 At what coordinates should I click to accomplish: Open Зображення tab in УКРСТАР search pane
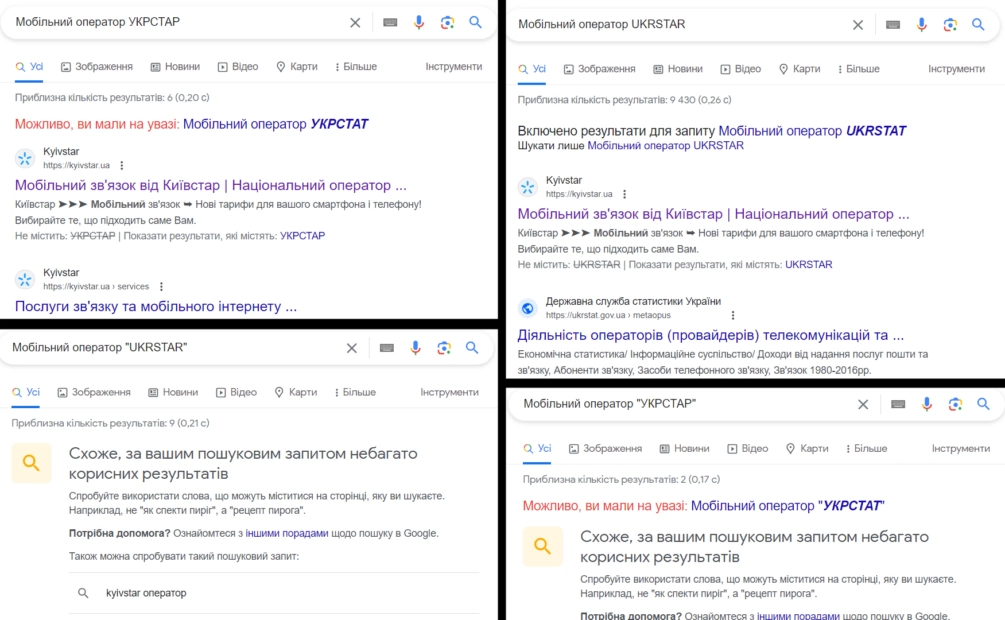coord(97,67)
